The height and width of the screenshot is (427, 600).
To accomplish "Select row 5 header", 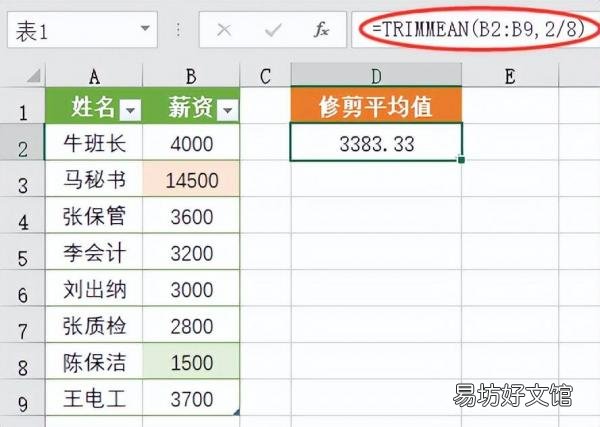I will (23, 251).
